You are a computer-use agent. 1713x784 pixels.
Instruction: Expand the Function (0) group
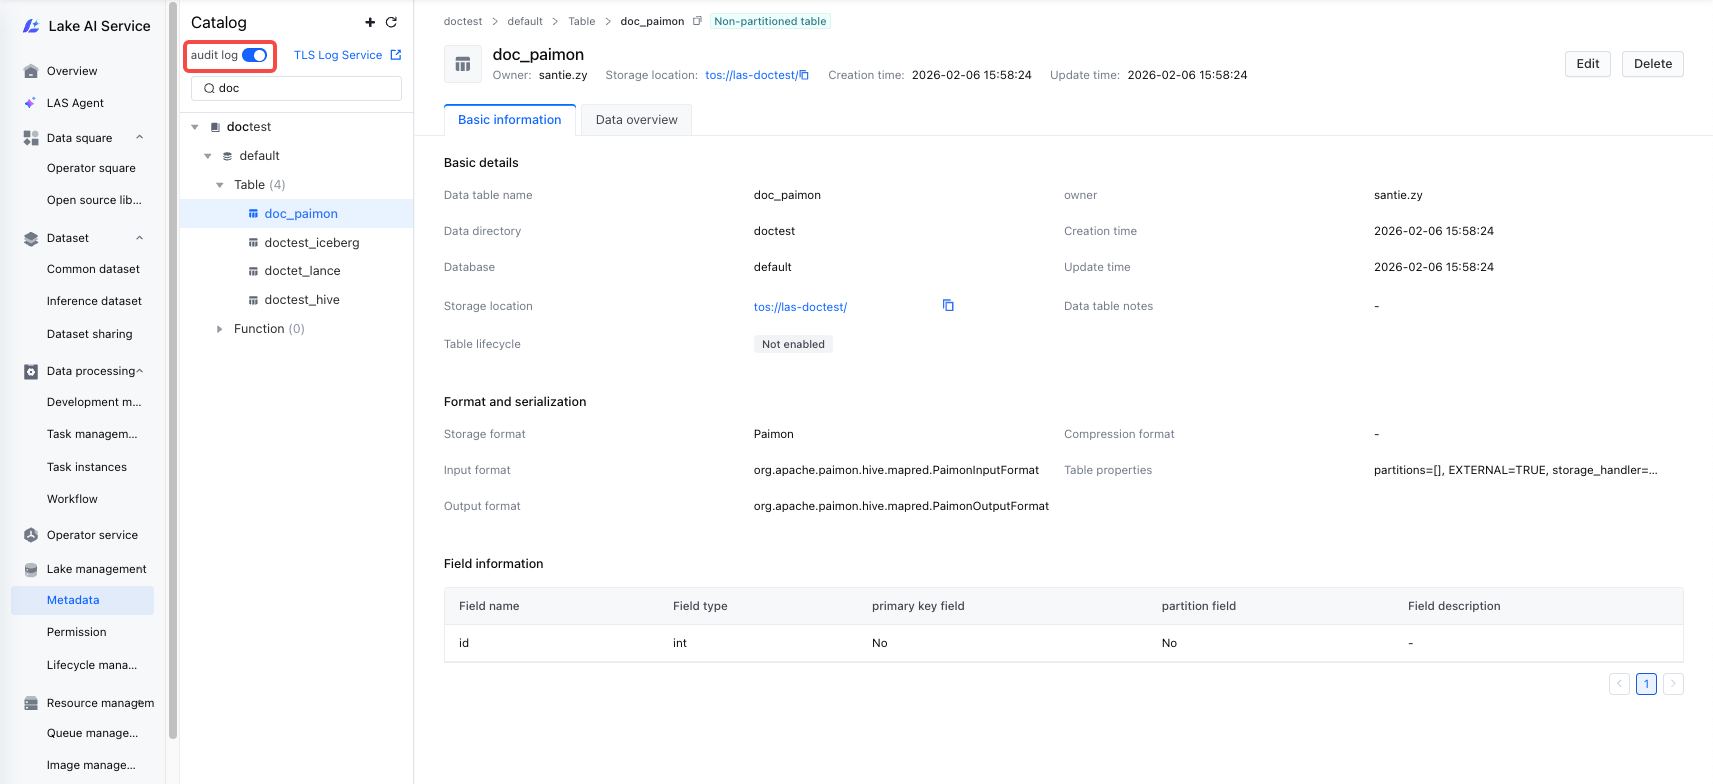220,329
